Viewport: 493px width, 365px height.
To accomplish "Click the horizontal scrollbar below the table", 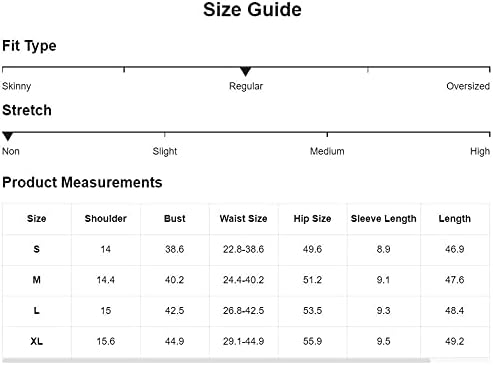I will pyautogui.click(x=216, y=361).
